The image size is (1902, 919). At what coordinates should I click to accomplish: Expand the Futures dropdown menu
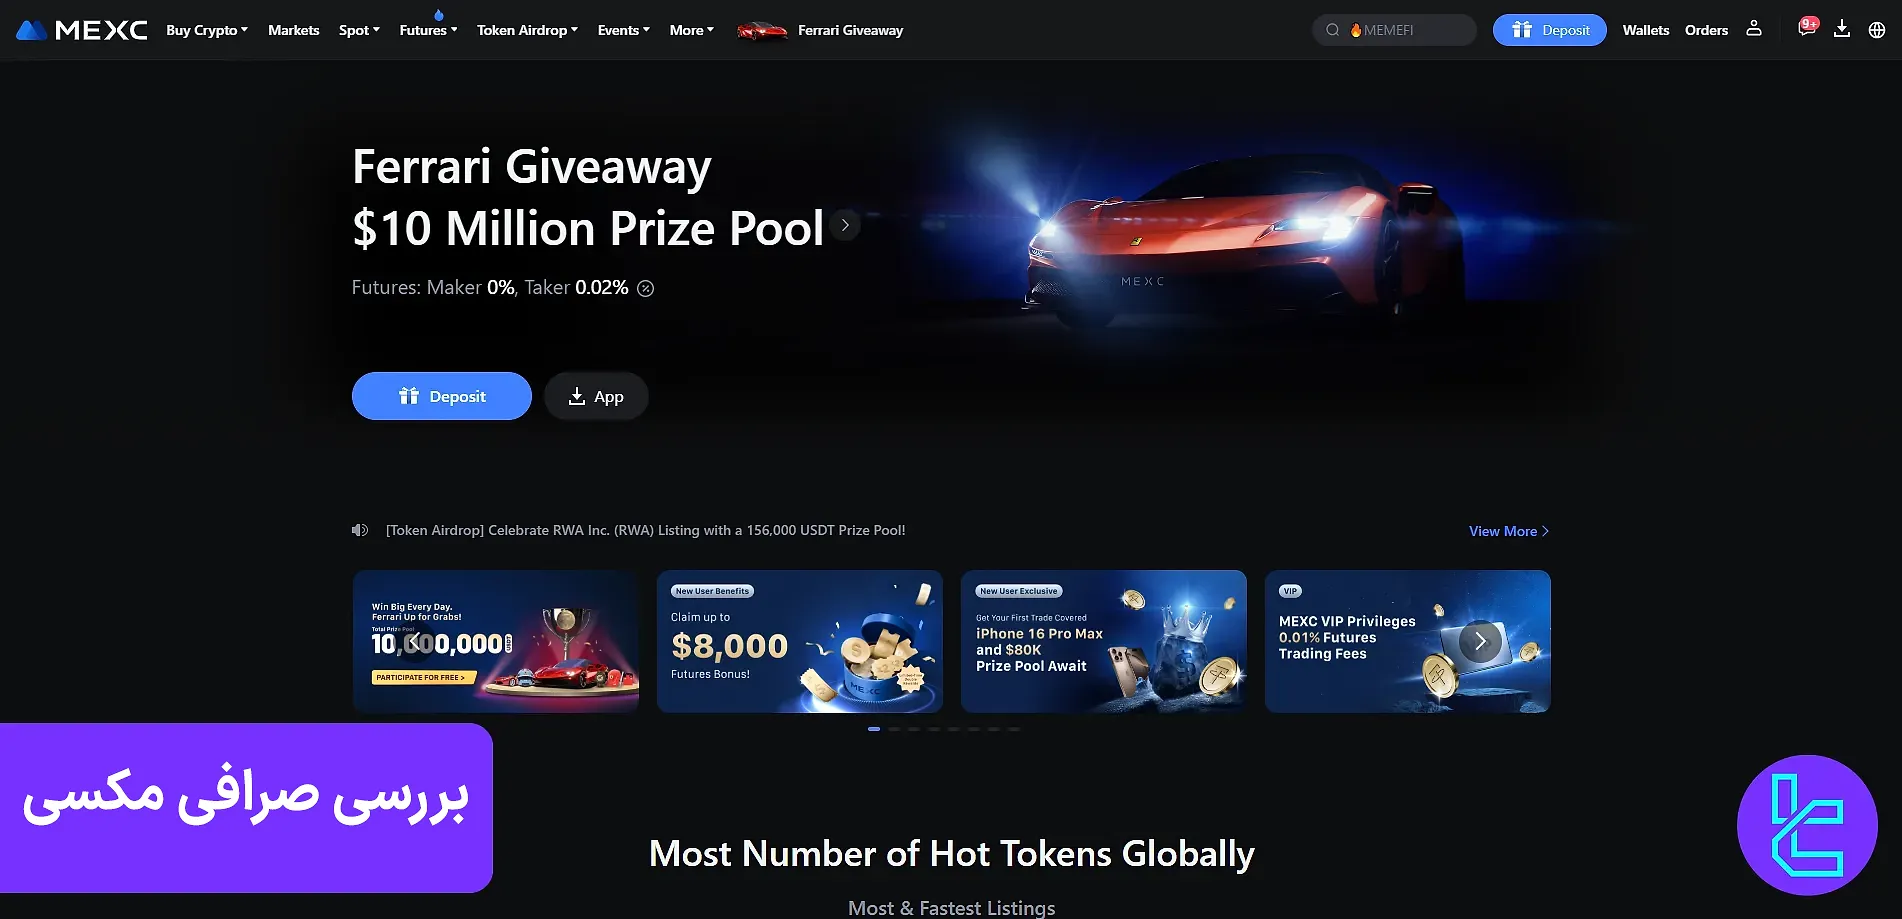[x=428, y=30]
